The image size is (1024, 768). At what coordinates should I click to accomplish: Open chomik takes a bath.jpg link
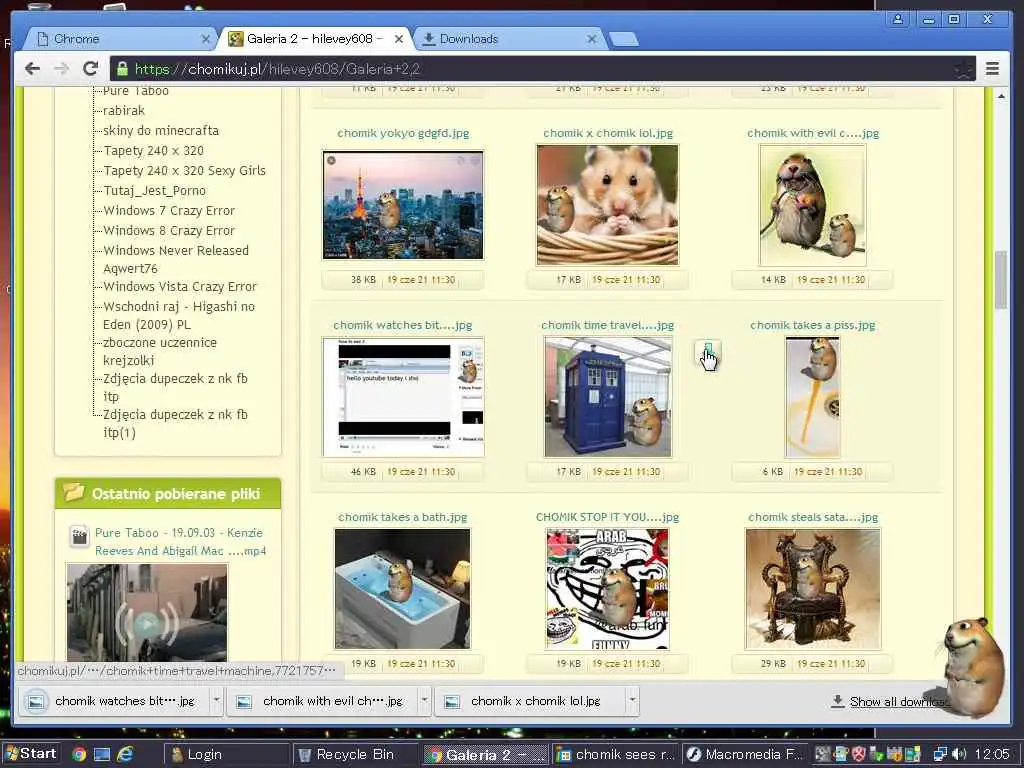tap(403, 517)
